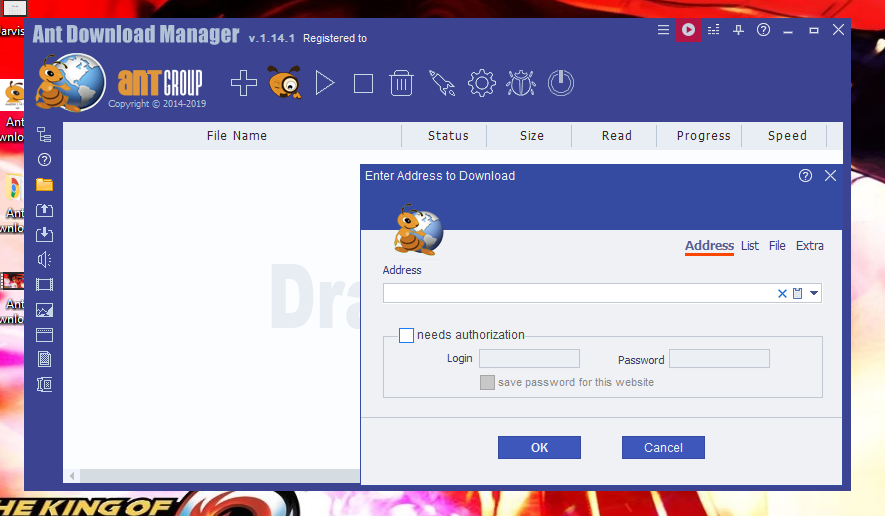Open dialog help question mark icon
The height and width of the screenshot is (516, 885).
[x=805, y=176]
